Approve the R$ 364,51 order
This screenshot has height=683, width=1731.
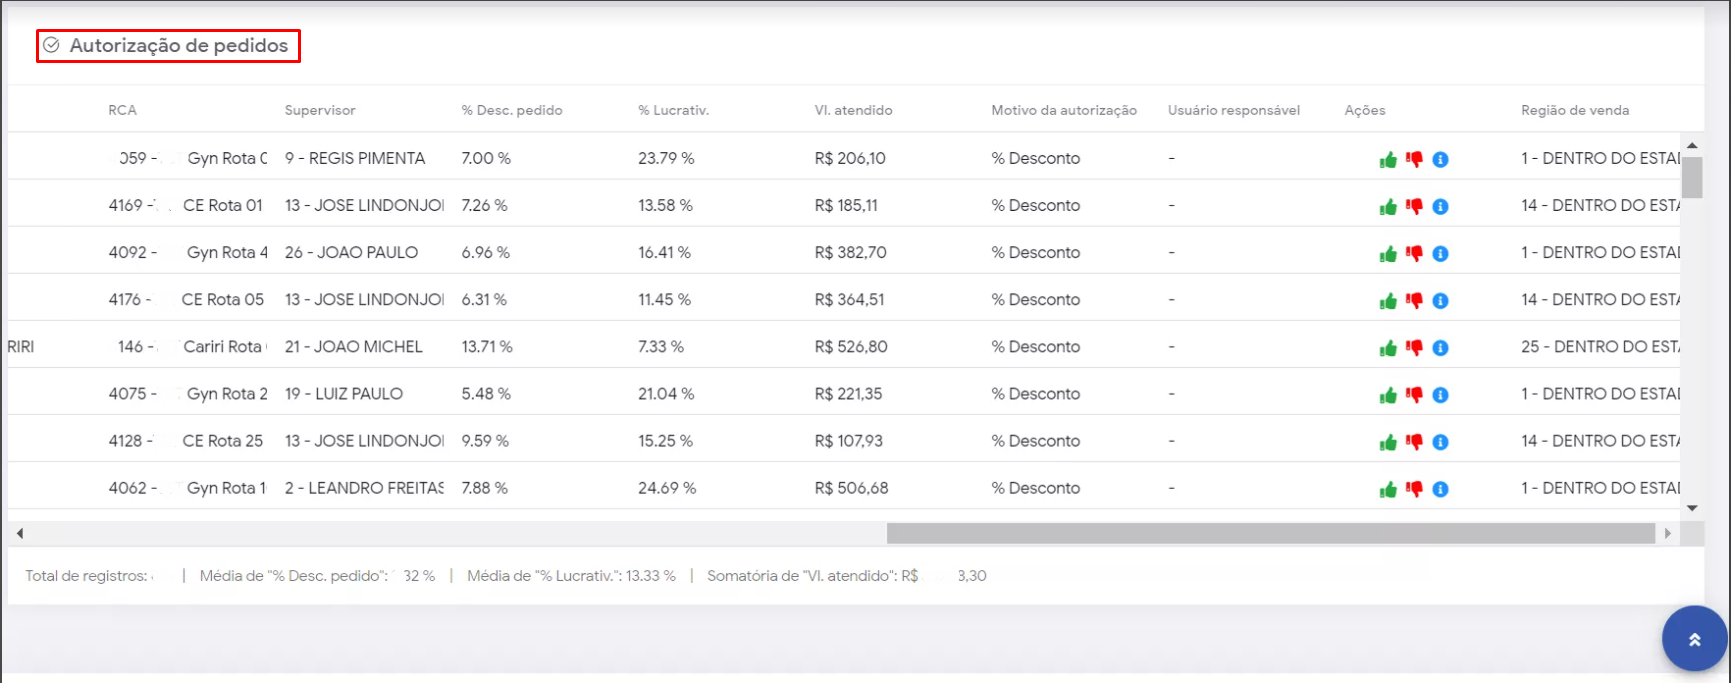(1388, 301)
